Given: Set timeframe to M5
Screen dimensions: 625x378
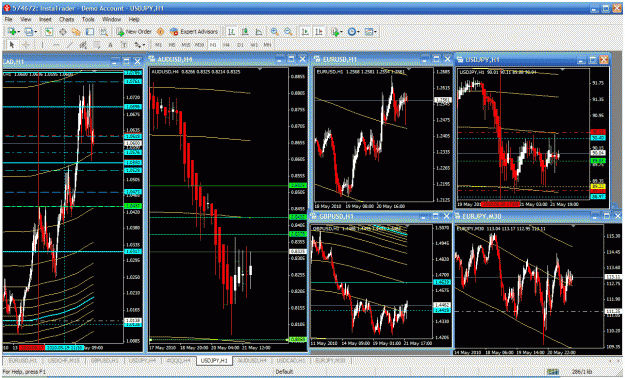Looking at the screenshot, I should coord(172,45).
